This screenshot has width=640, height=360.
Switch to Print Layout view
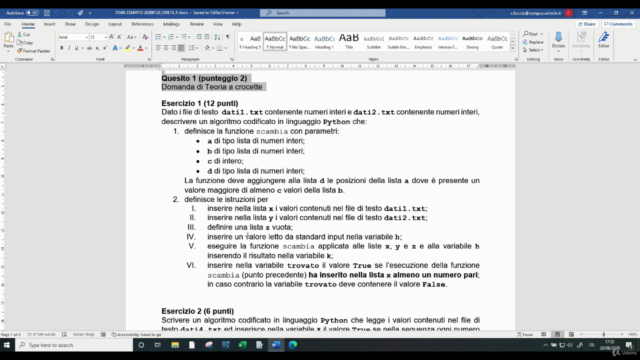click(557, 334)
